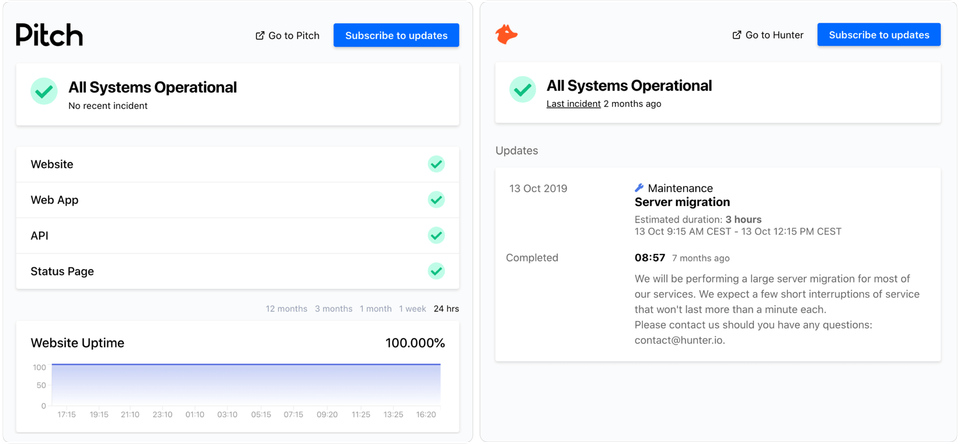The image size is (960, 444).
Task: Click the Status Page row green checkmark
Action: click(436, 271)
